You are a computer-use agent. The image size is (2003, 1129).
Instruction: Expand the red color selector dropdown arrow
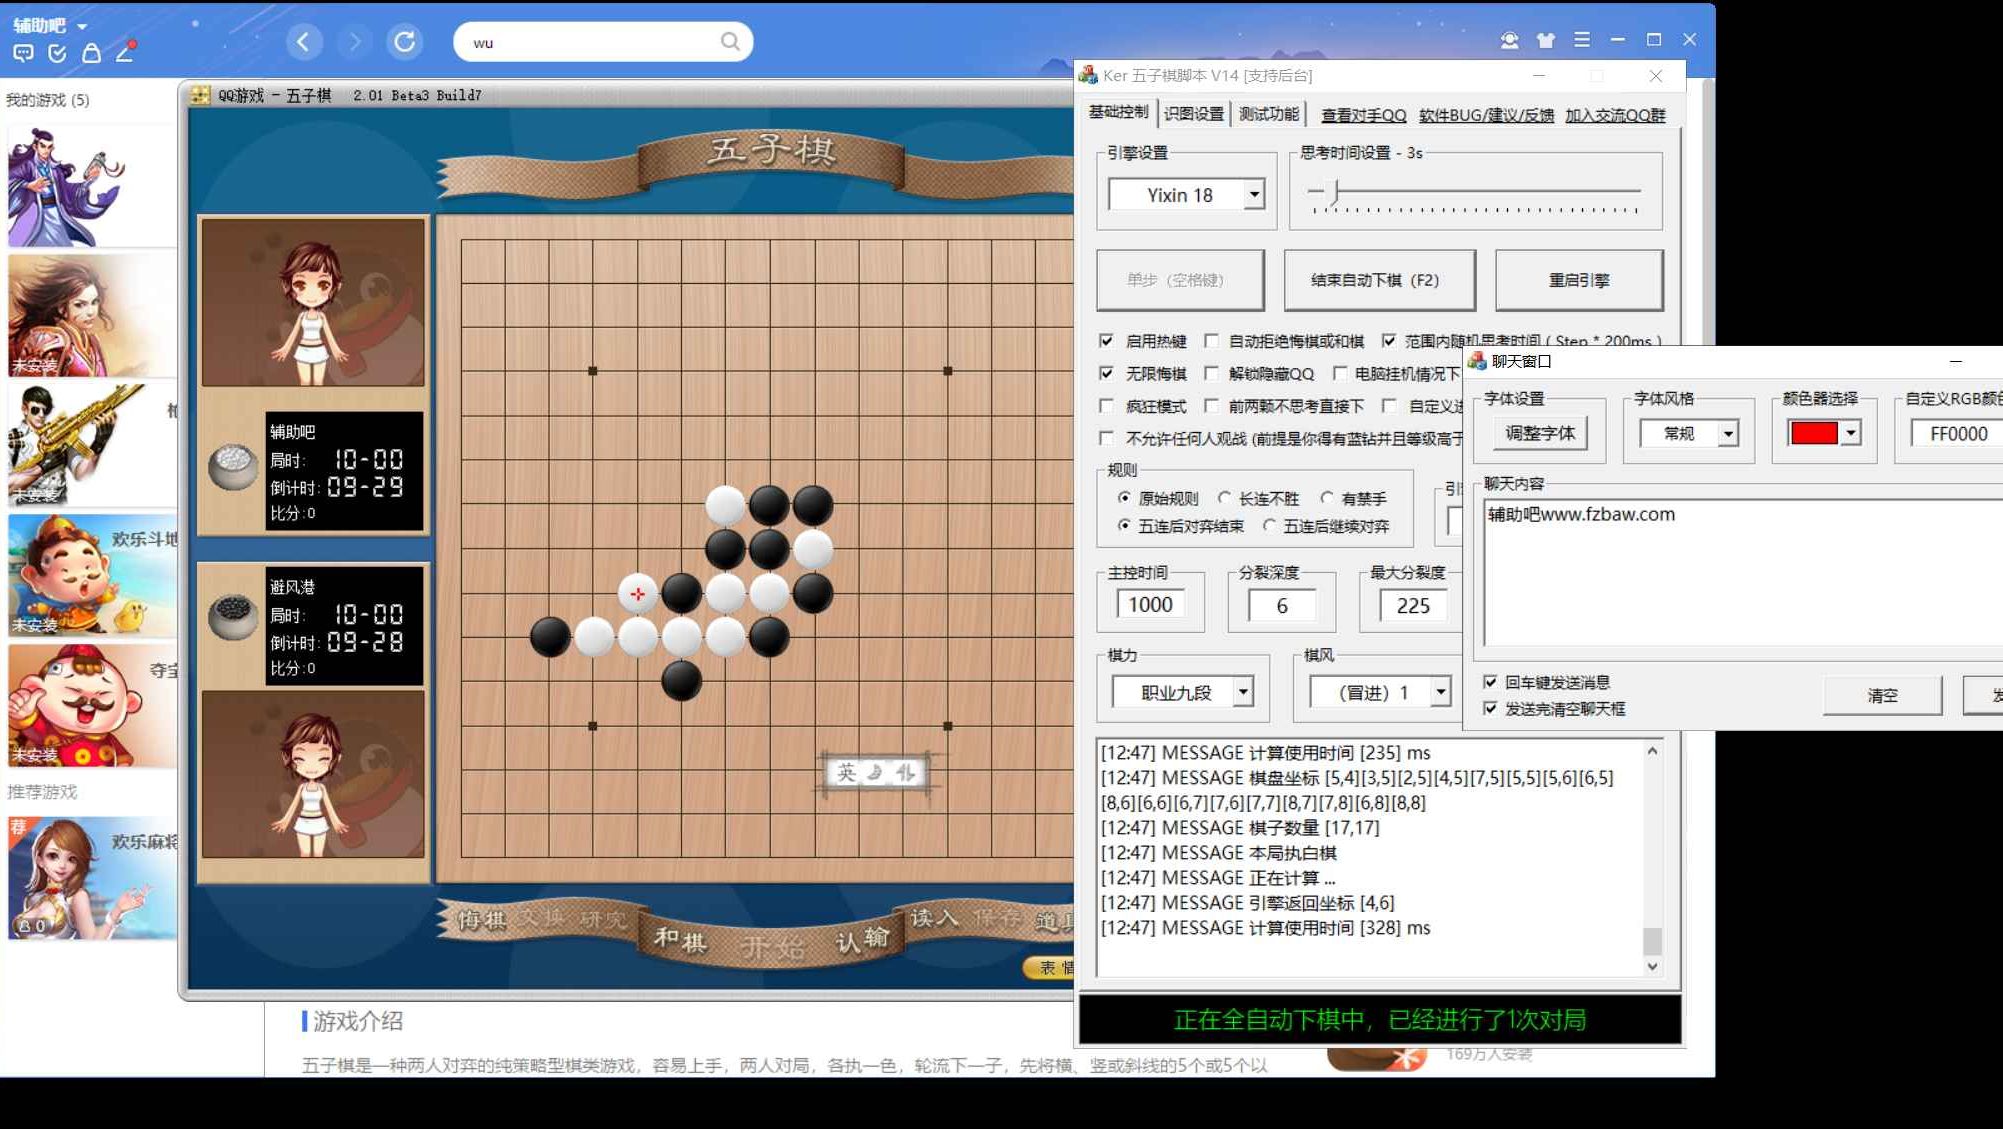pos(1850,433)
